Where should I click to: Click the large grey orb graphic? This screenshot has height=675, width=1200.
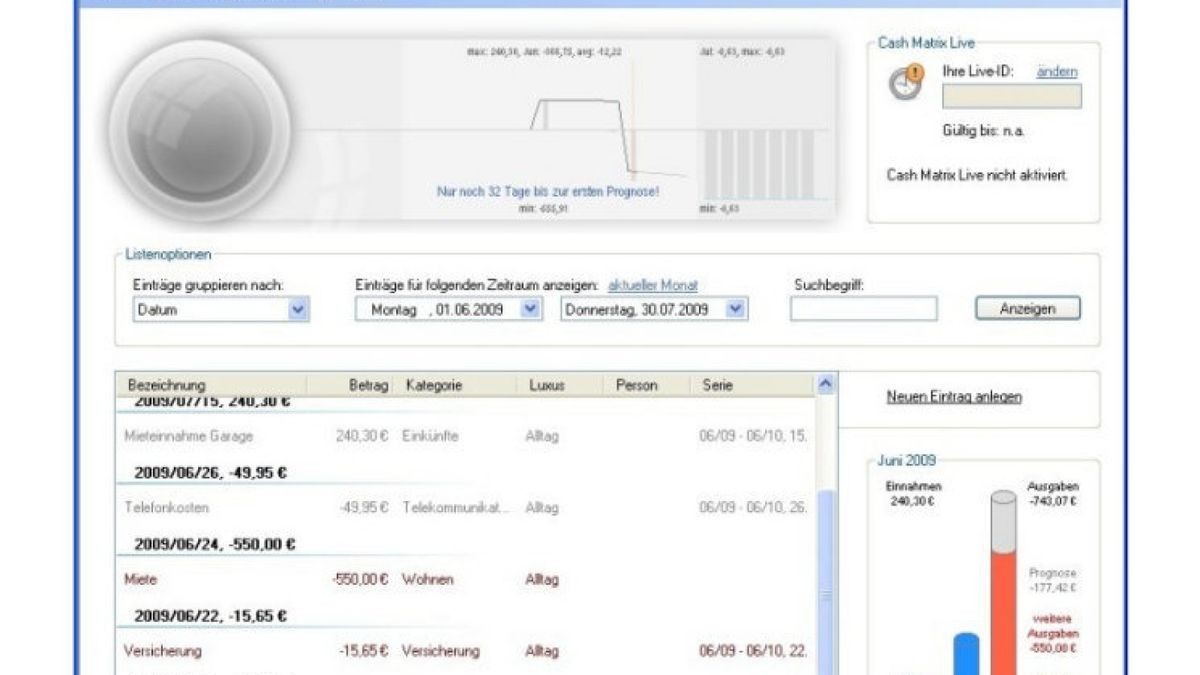[199, 130]
